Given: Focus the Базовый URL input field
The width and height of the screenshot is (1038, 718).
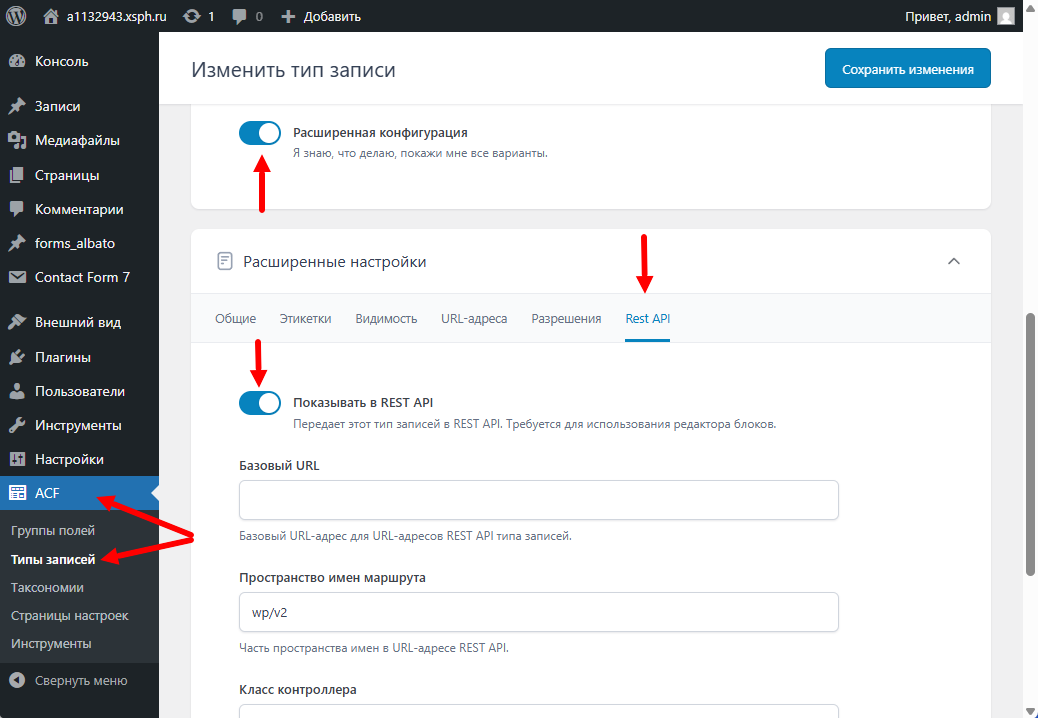Looking at the screenshot, I should pos(538,500).
